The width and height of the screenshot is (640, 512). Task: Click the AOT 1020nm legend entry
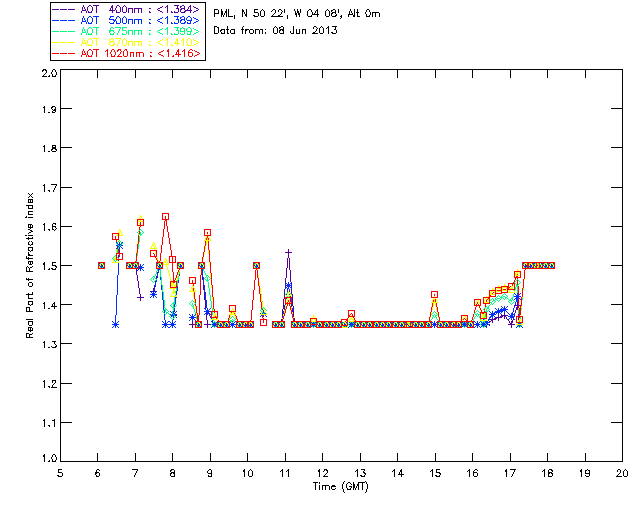coord(127,53)
